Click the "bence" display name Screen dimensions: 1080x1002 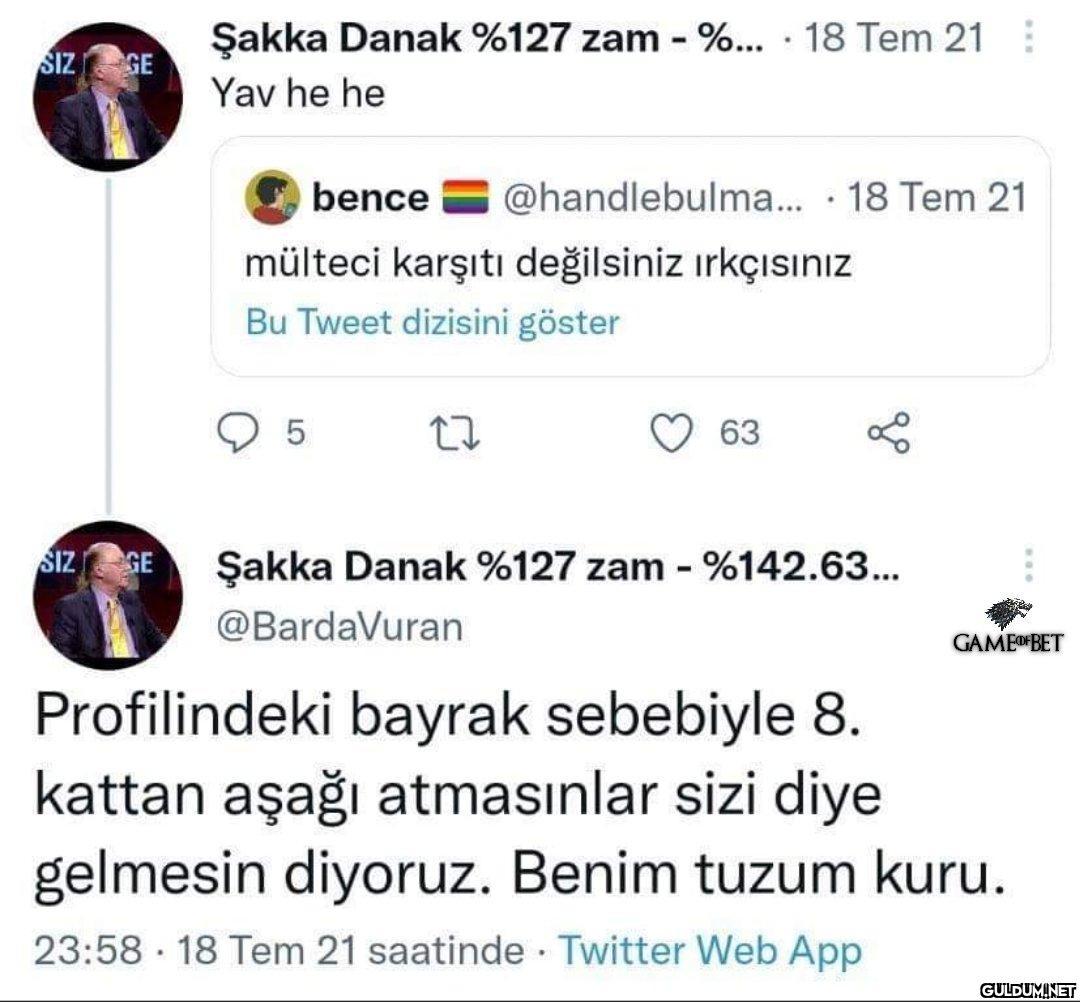[370, 197]
